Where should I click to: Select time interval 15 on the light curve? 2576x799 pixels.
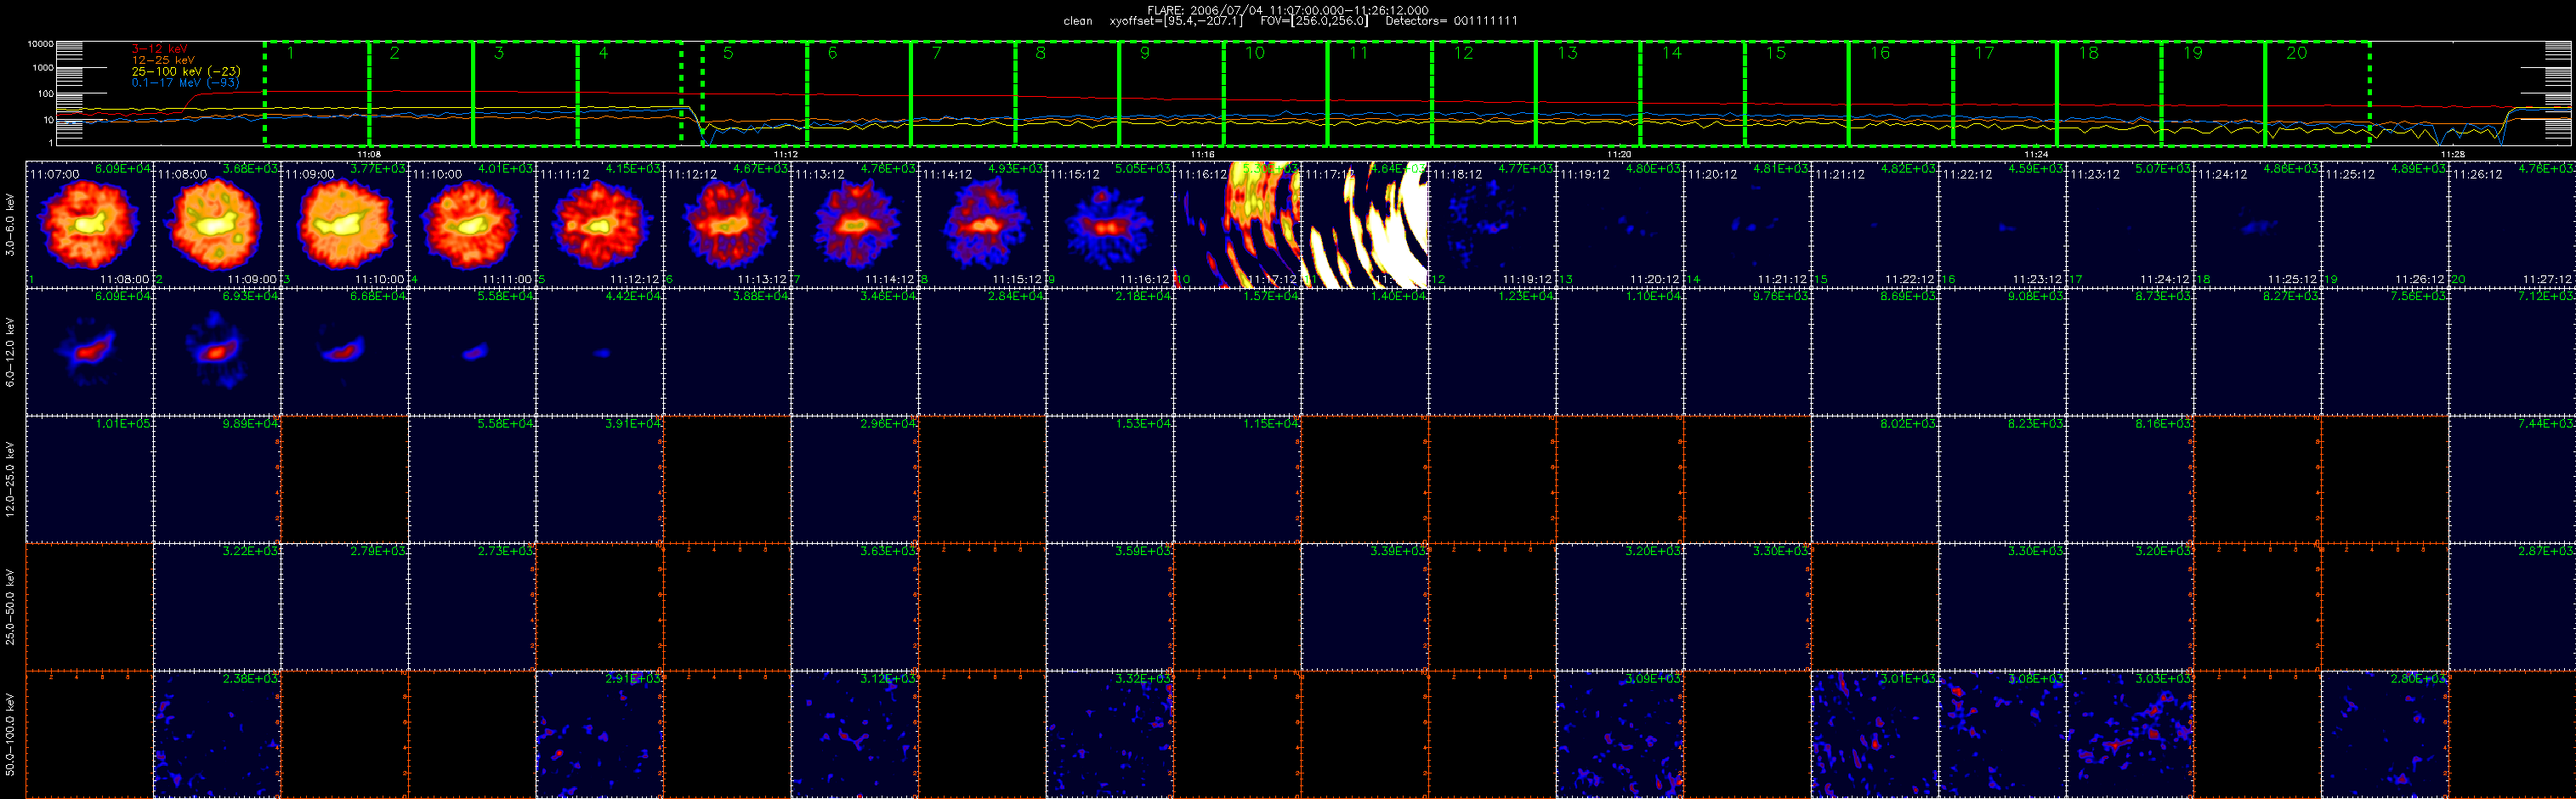pyautogui.click(x=1797, y=93)
